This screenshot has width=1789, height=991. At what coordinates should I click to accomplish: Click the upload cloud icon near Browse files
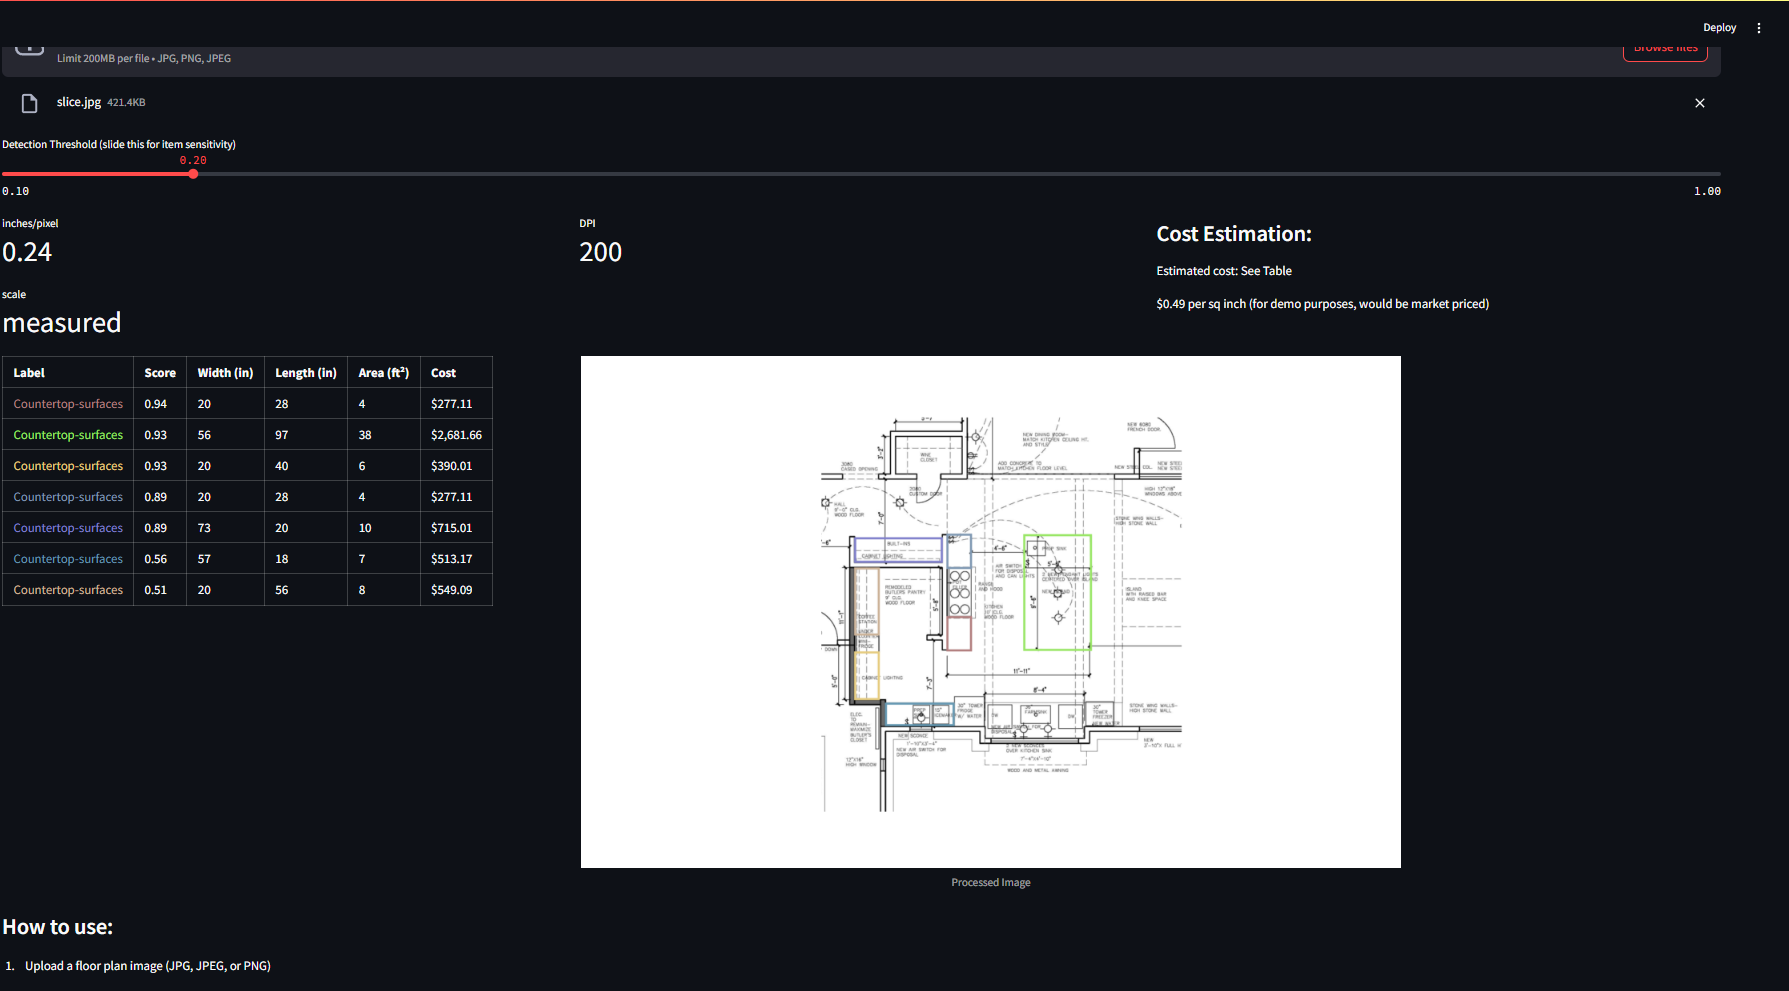[29, 45]
